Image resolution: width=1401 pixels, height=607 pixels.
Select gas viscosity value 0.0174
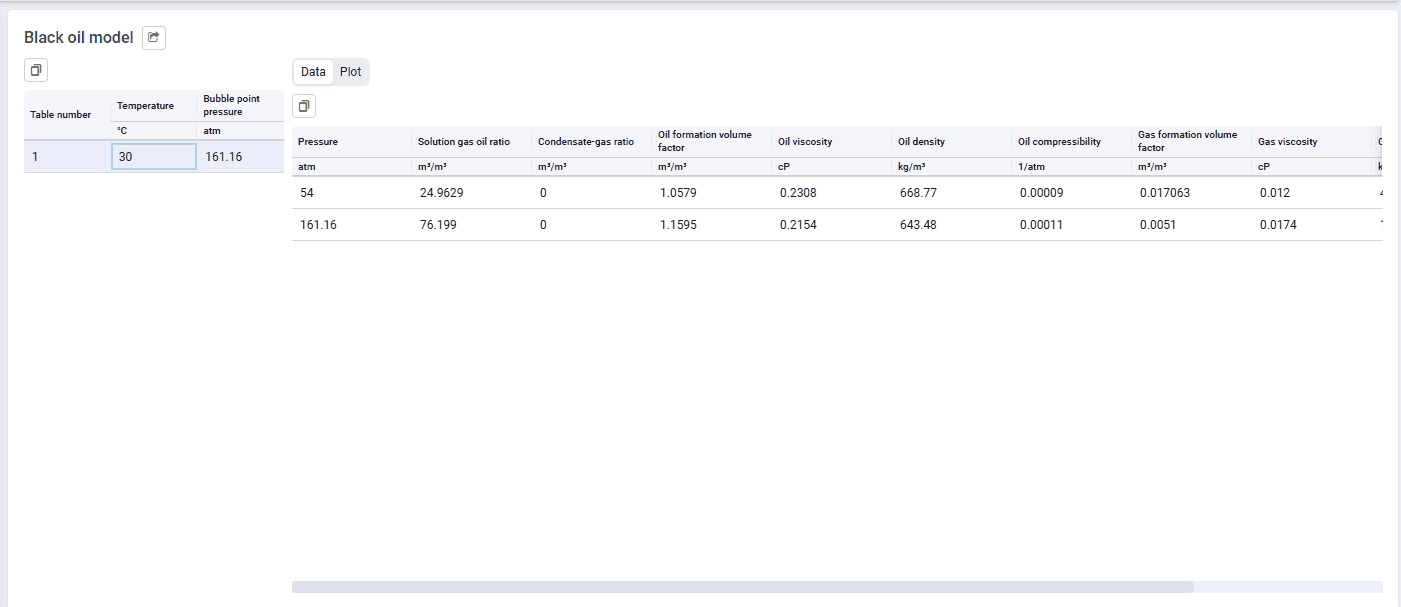click(1312, 225)
